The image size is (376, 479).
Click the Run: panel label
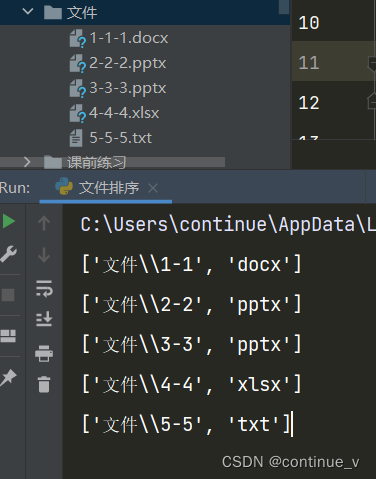click(15, 188)
